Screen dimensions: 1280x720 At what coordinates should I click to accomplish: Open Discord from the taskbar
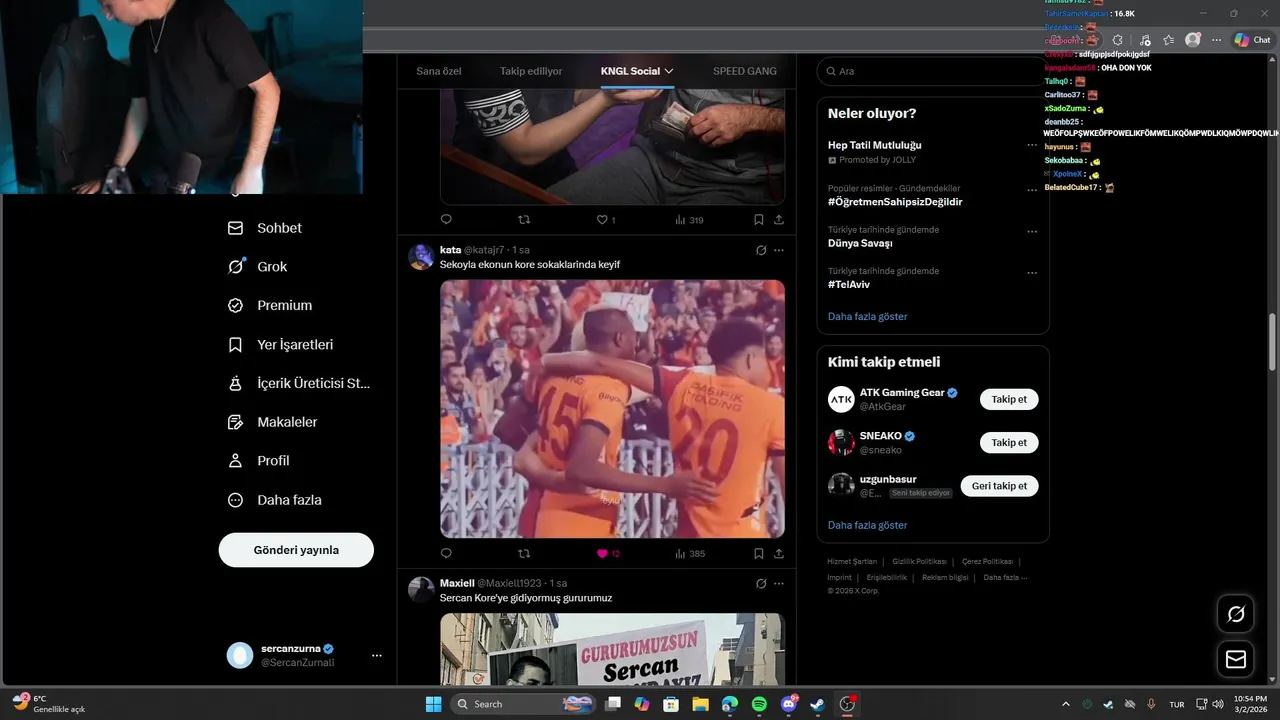click(789, 704)
